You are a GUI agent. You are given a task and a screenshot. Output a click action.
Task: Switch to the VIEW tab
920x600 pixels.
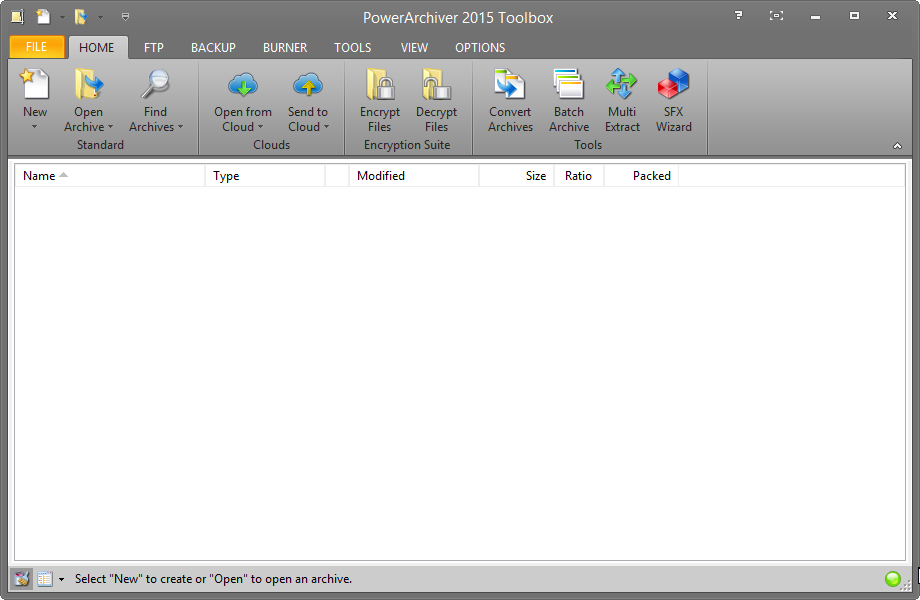tap(414, 48)
